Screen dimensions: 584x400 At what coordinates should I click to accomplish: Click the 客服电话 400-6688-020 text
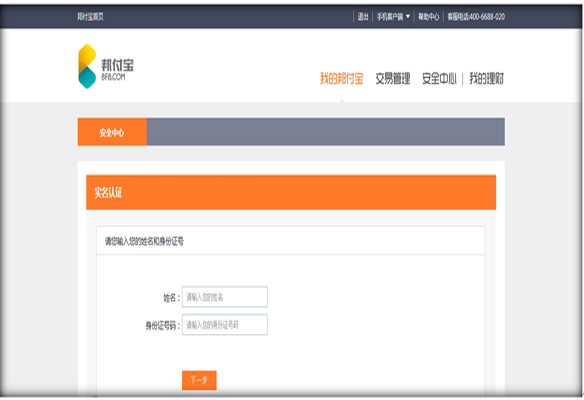[476, 16]
